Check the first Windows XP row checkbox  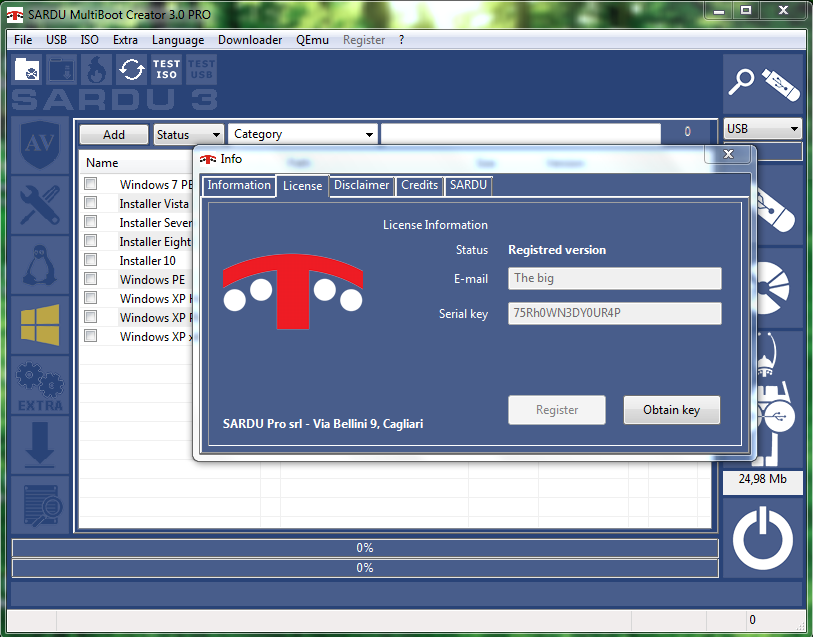pos(91,298)
